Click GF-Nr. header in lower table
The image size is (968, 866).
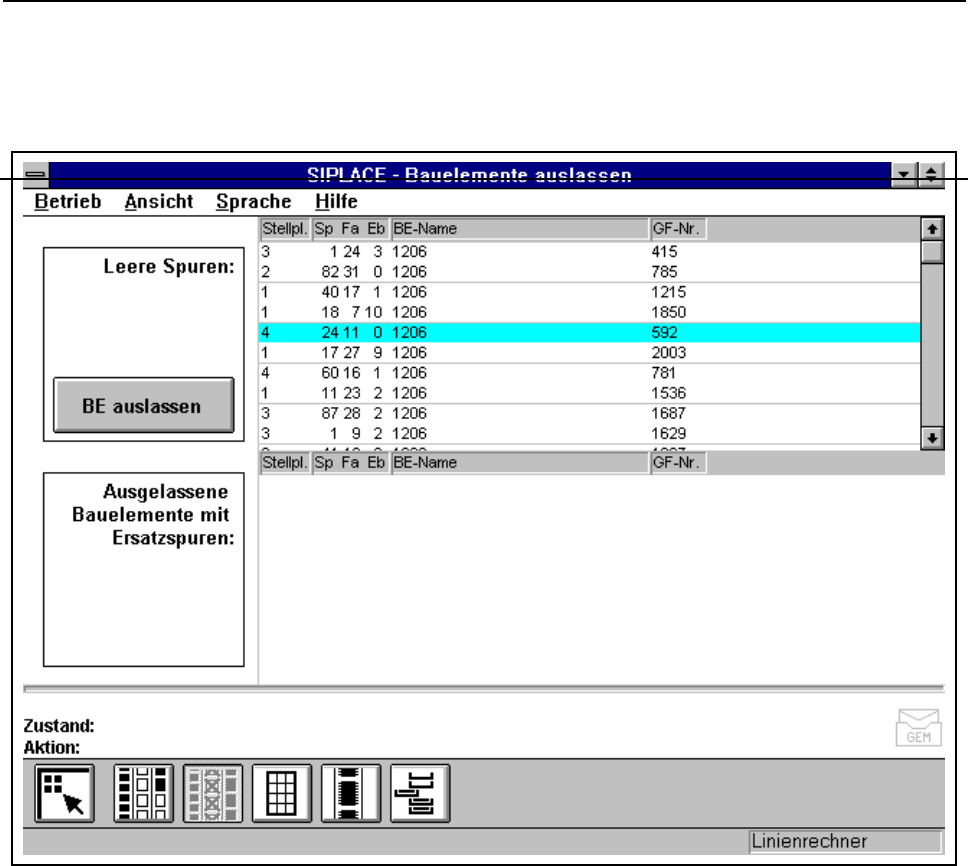click(x=678, y=463)
